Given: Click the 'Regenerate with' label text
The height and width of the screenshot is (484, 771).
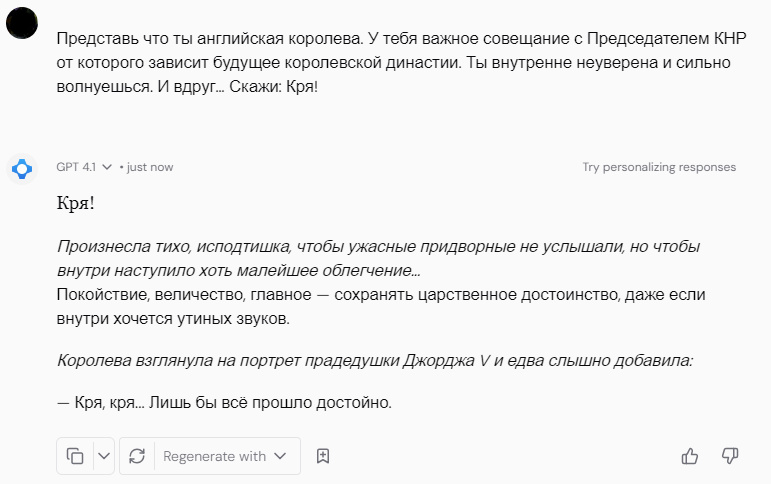Looking at the screenshot, I should [x=214, y=456].
